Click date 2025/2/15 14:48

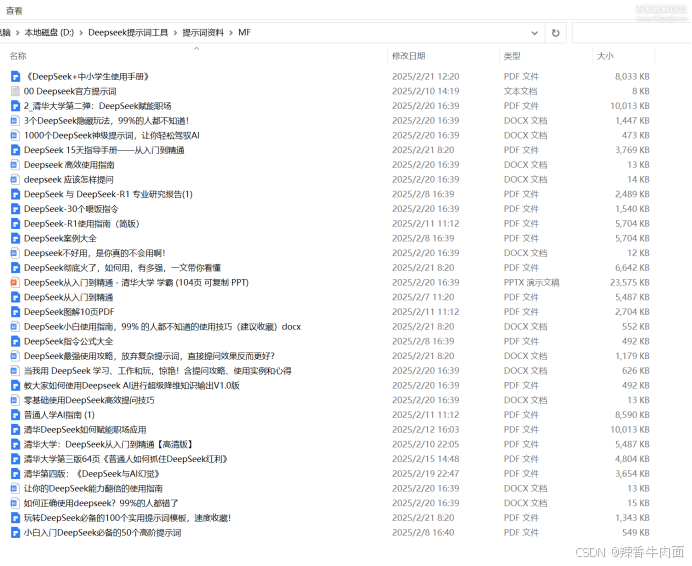(x=425, y=459)
